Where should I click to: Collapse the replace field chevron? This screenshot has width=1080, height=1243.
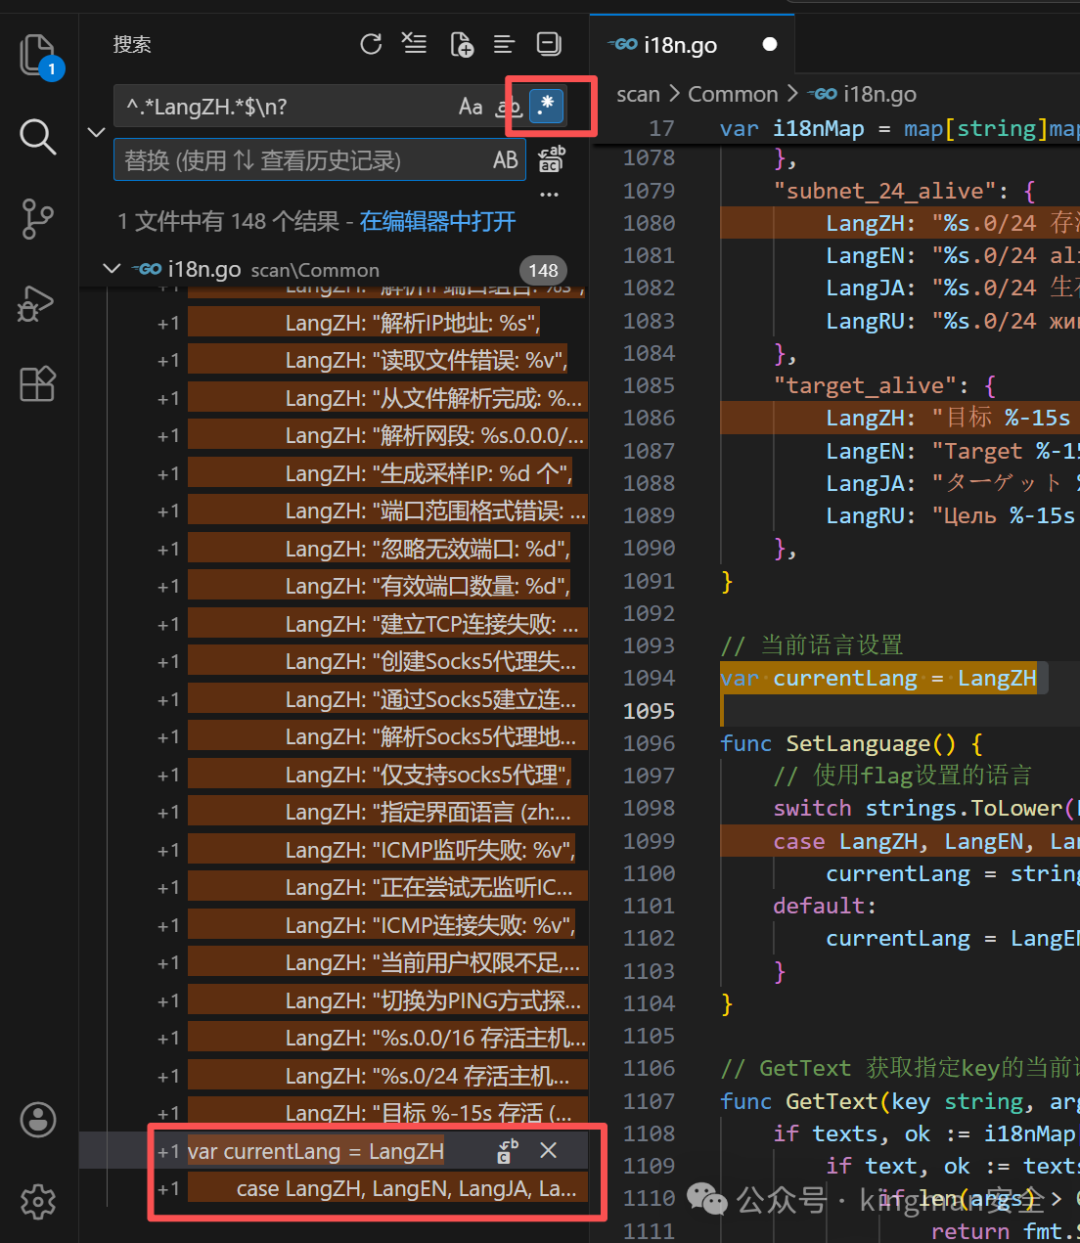coord(96,132)
